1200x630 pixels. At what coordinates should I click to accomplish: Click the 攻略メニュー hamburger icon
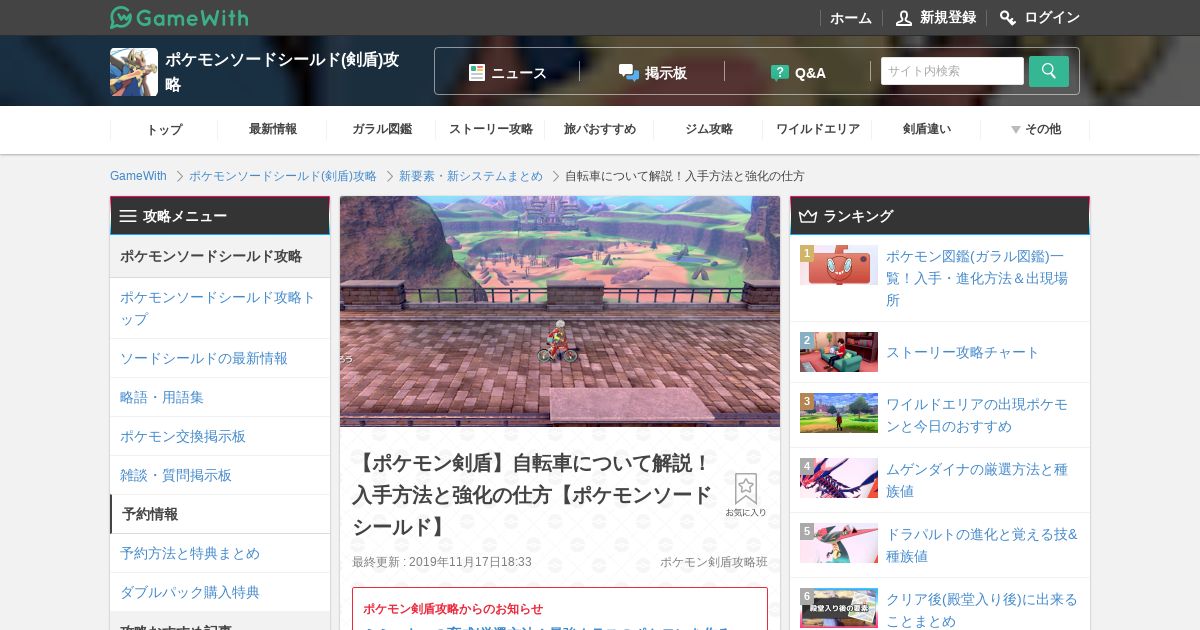click(128, 216)
